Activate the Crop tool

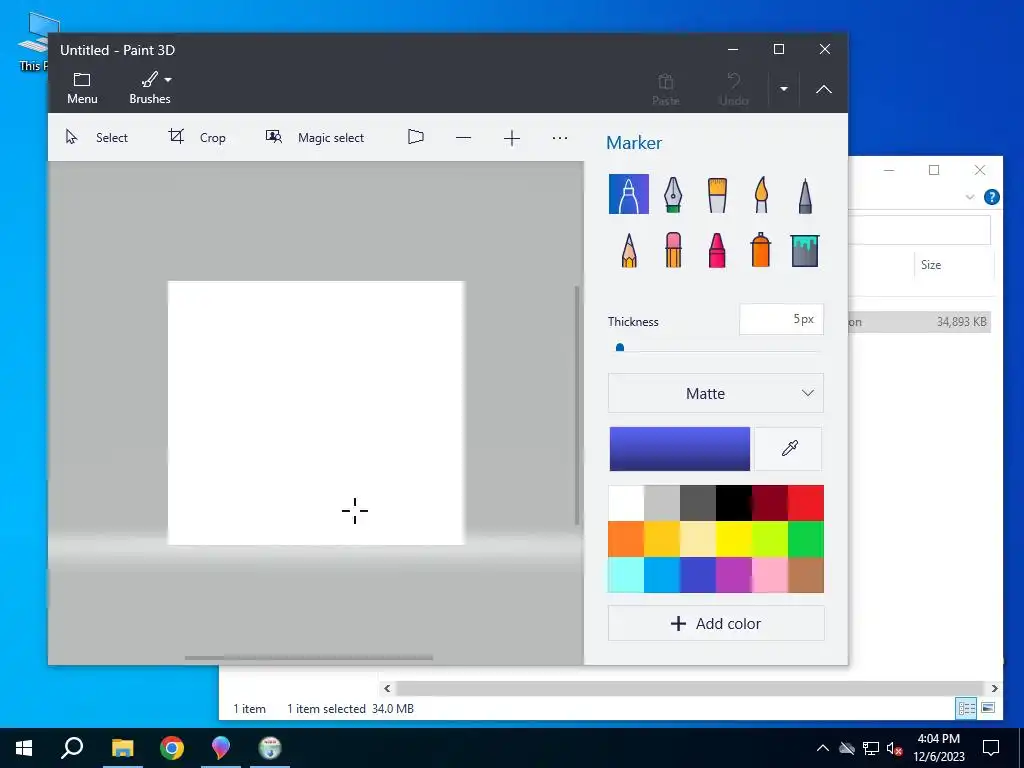click(x=197, y=137)
